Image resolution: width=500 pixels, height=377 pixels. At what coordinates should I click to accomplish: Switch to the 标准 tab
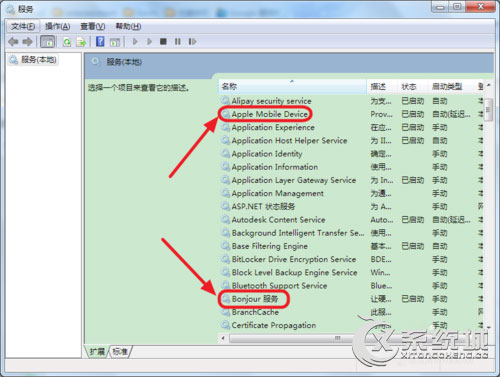tap(120, 351)
